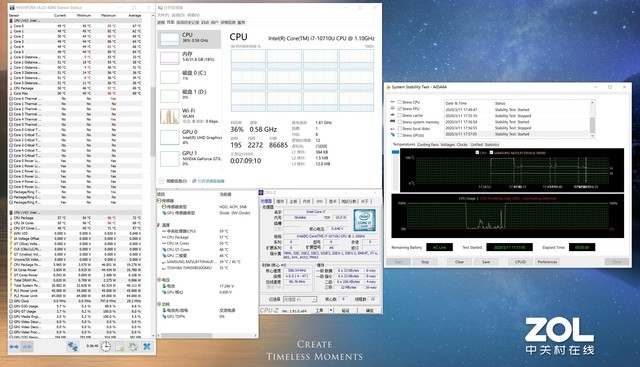The width and height of the screenshot is (640, 367).
Task: Click the 确定 button in CPU-Z
Action: click(x=369, y=310)
